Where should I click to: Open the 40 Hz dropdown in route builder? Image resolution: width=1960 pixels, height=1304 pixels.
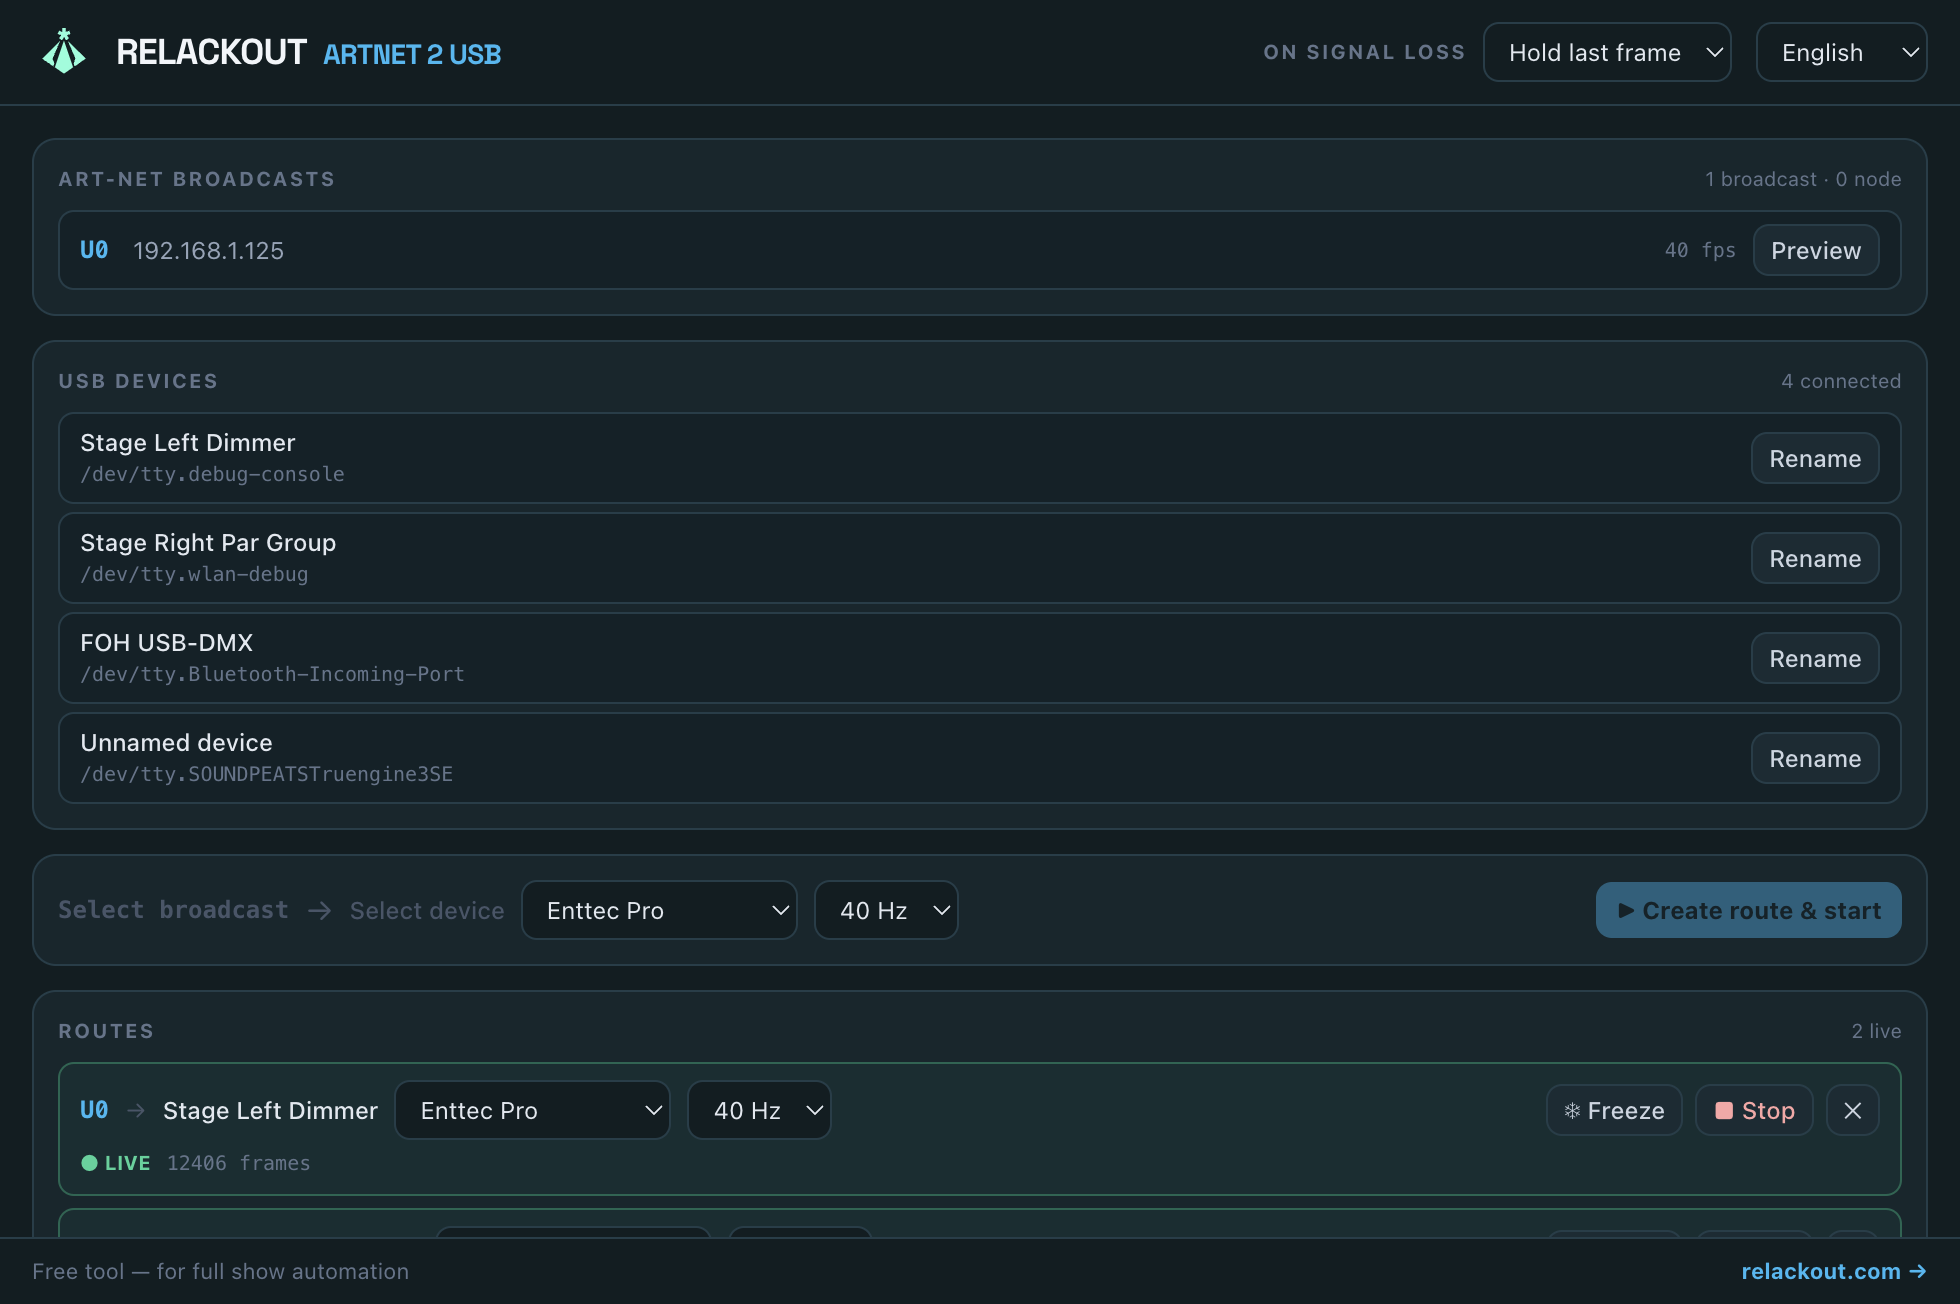tap(886, 910)
